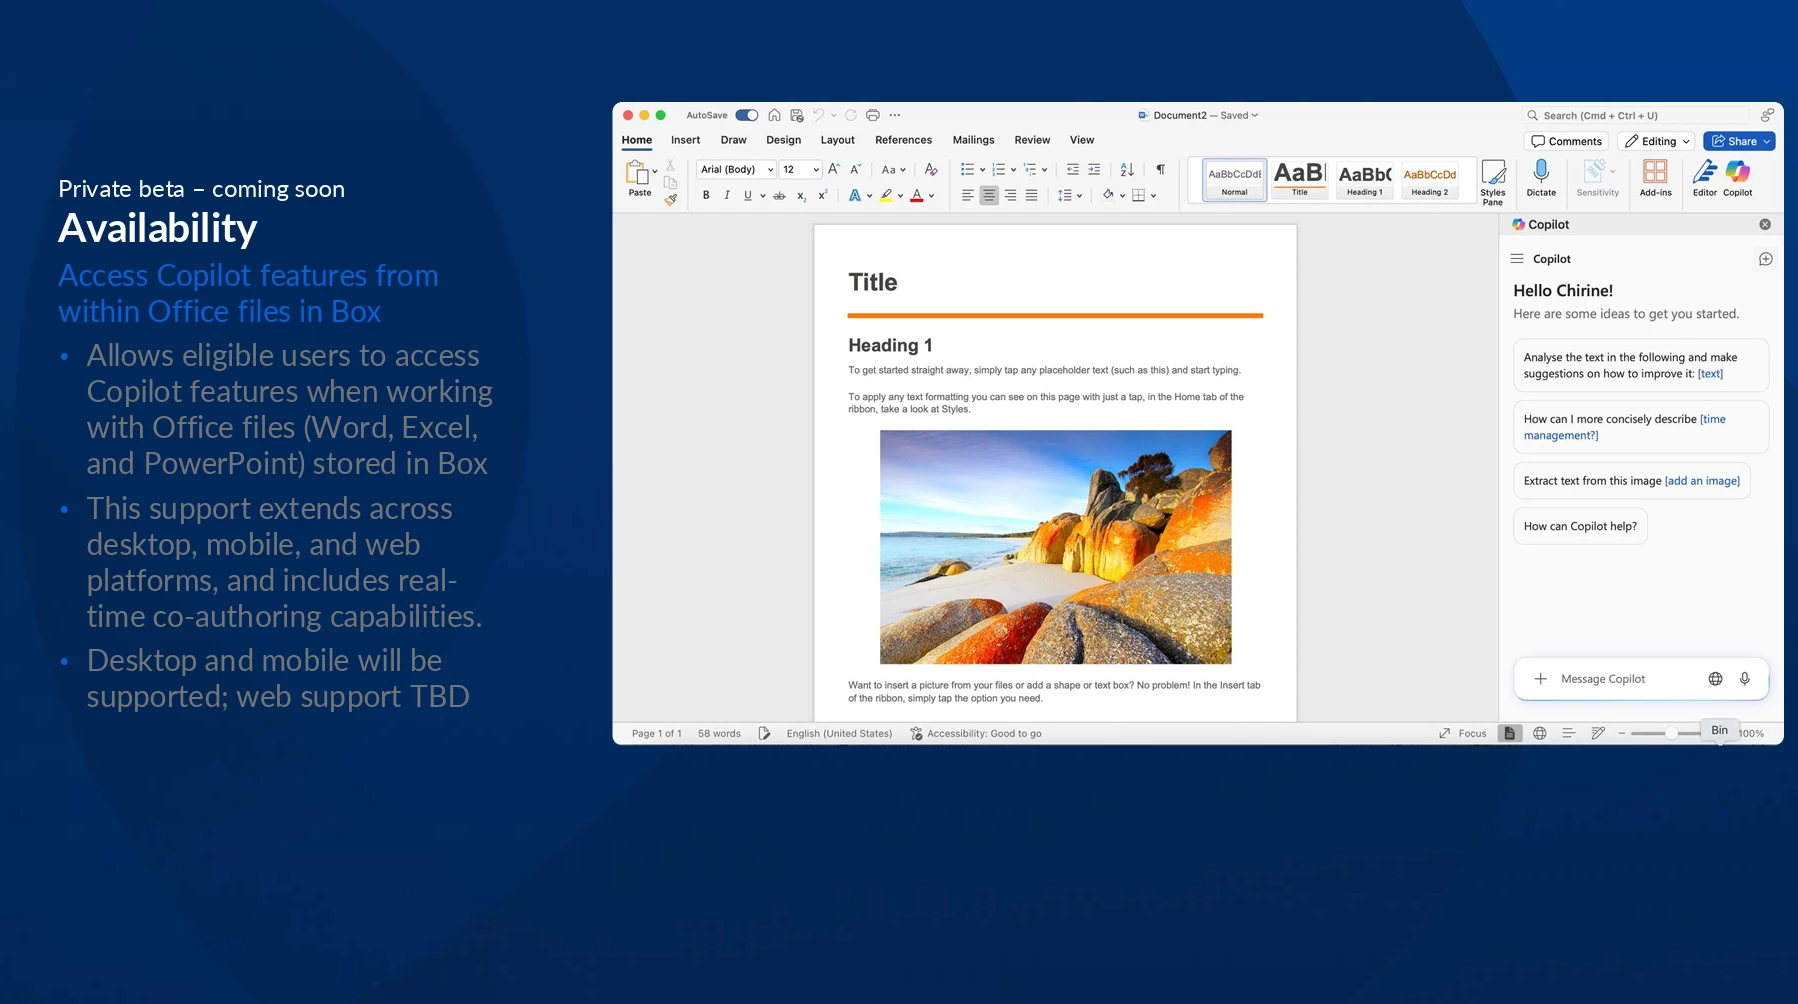Sort text with the A-Z icon
Screen dimensions: 1798x1004
1127,169
